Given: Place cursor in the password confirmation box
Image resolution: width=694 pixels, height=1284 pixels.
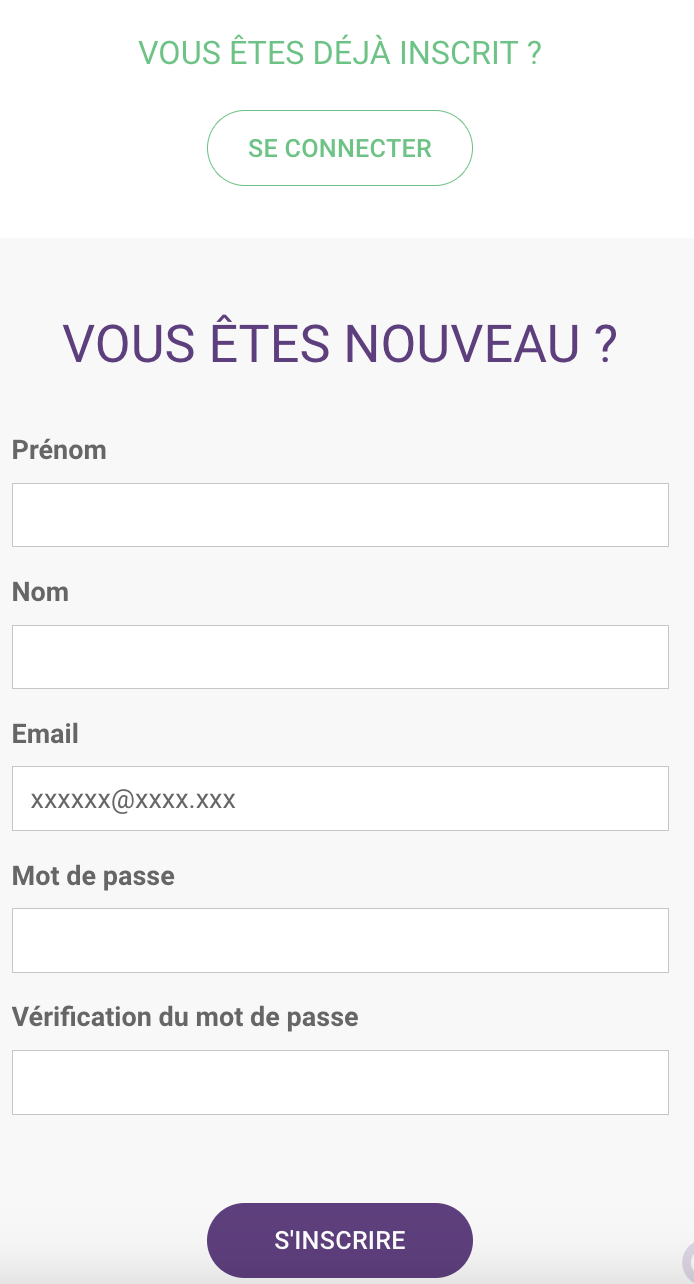Looking at the screenshot, I should point(340,1082).
